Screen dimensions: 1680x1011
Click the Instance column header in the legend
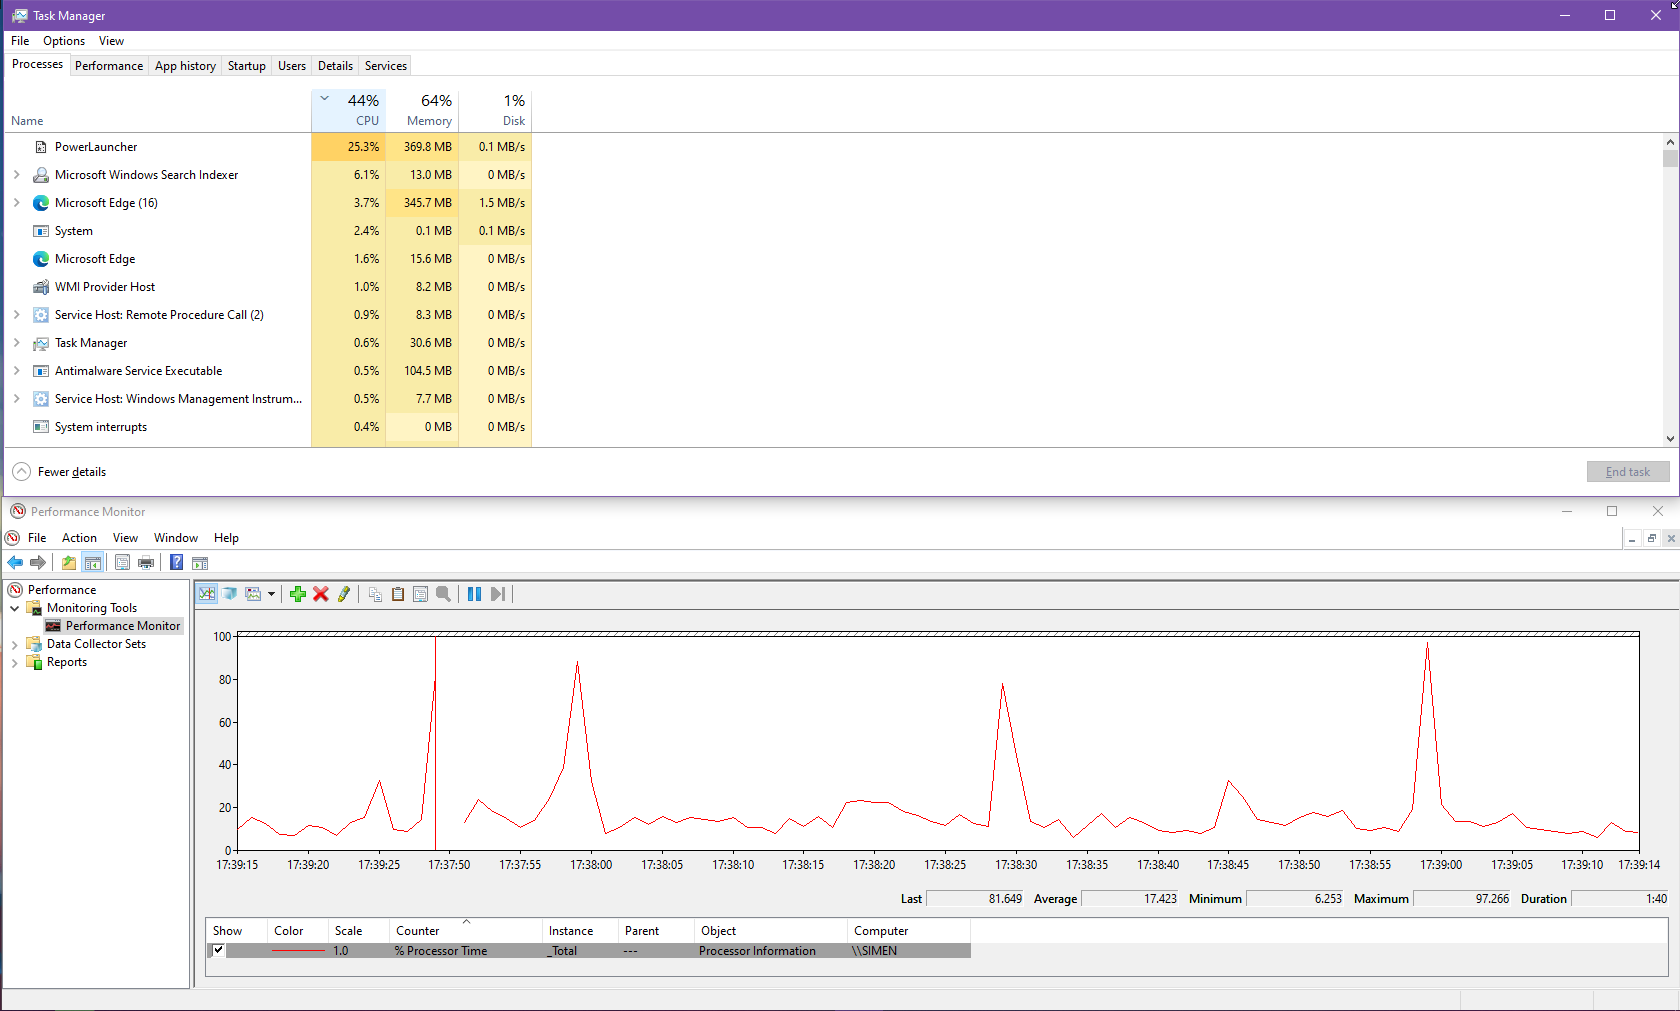pyautogui.click(x=578, y=931)
